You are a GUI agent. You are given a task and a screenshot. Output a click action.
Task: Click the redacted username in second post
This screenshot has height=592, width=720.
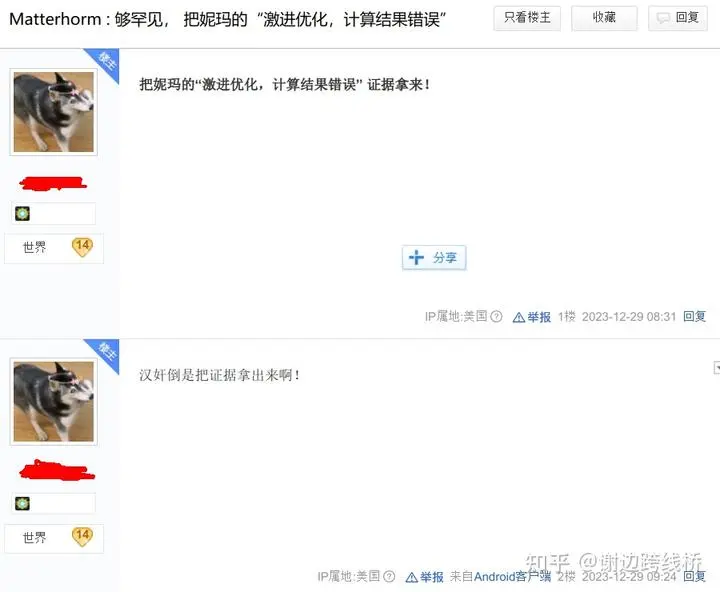point(56,471)
